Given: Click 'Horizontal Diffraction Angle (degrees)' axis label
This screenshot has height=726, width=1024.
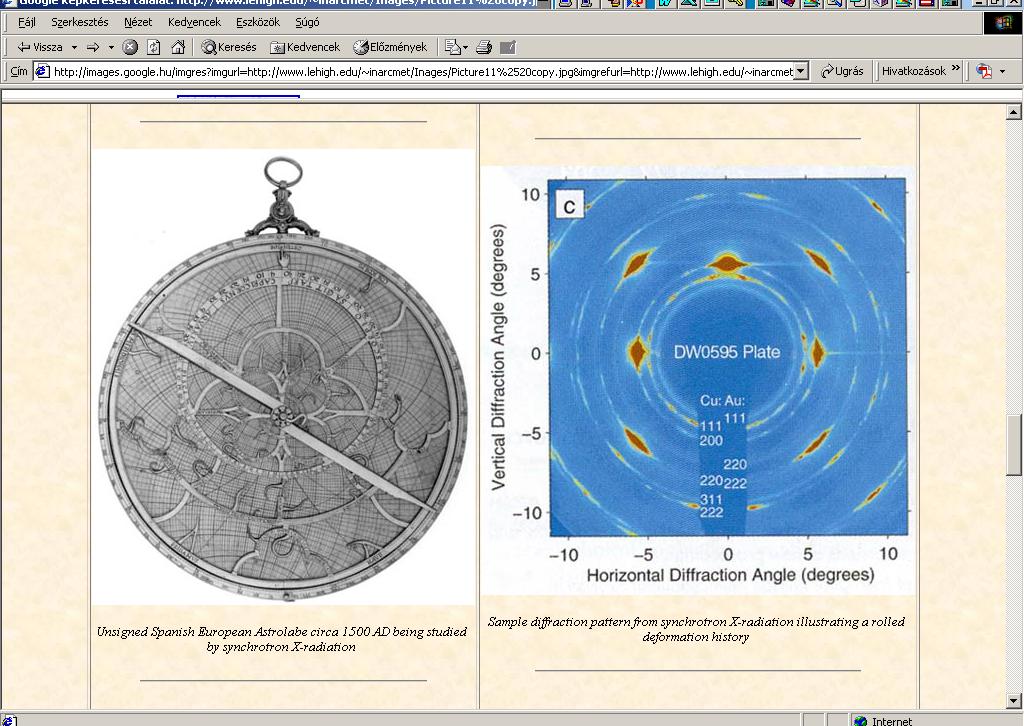Looking at the screenshot, I should tap(730, 575).
